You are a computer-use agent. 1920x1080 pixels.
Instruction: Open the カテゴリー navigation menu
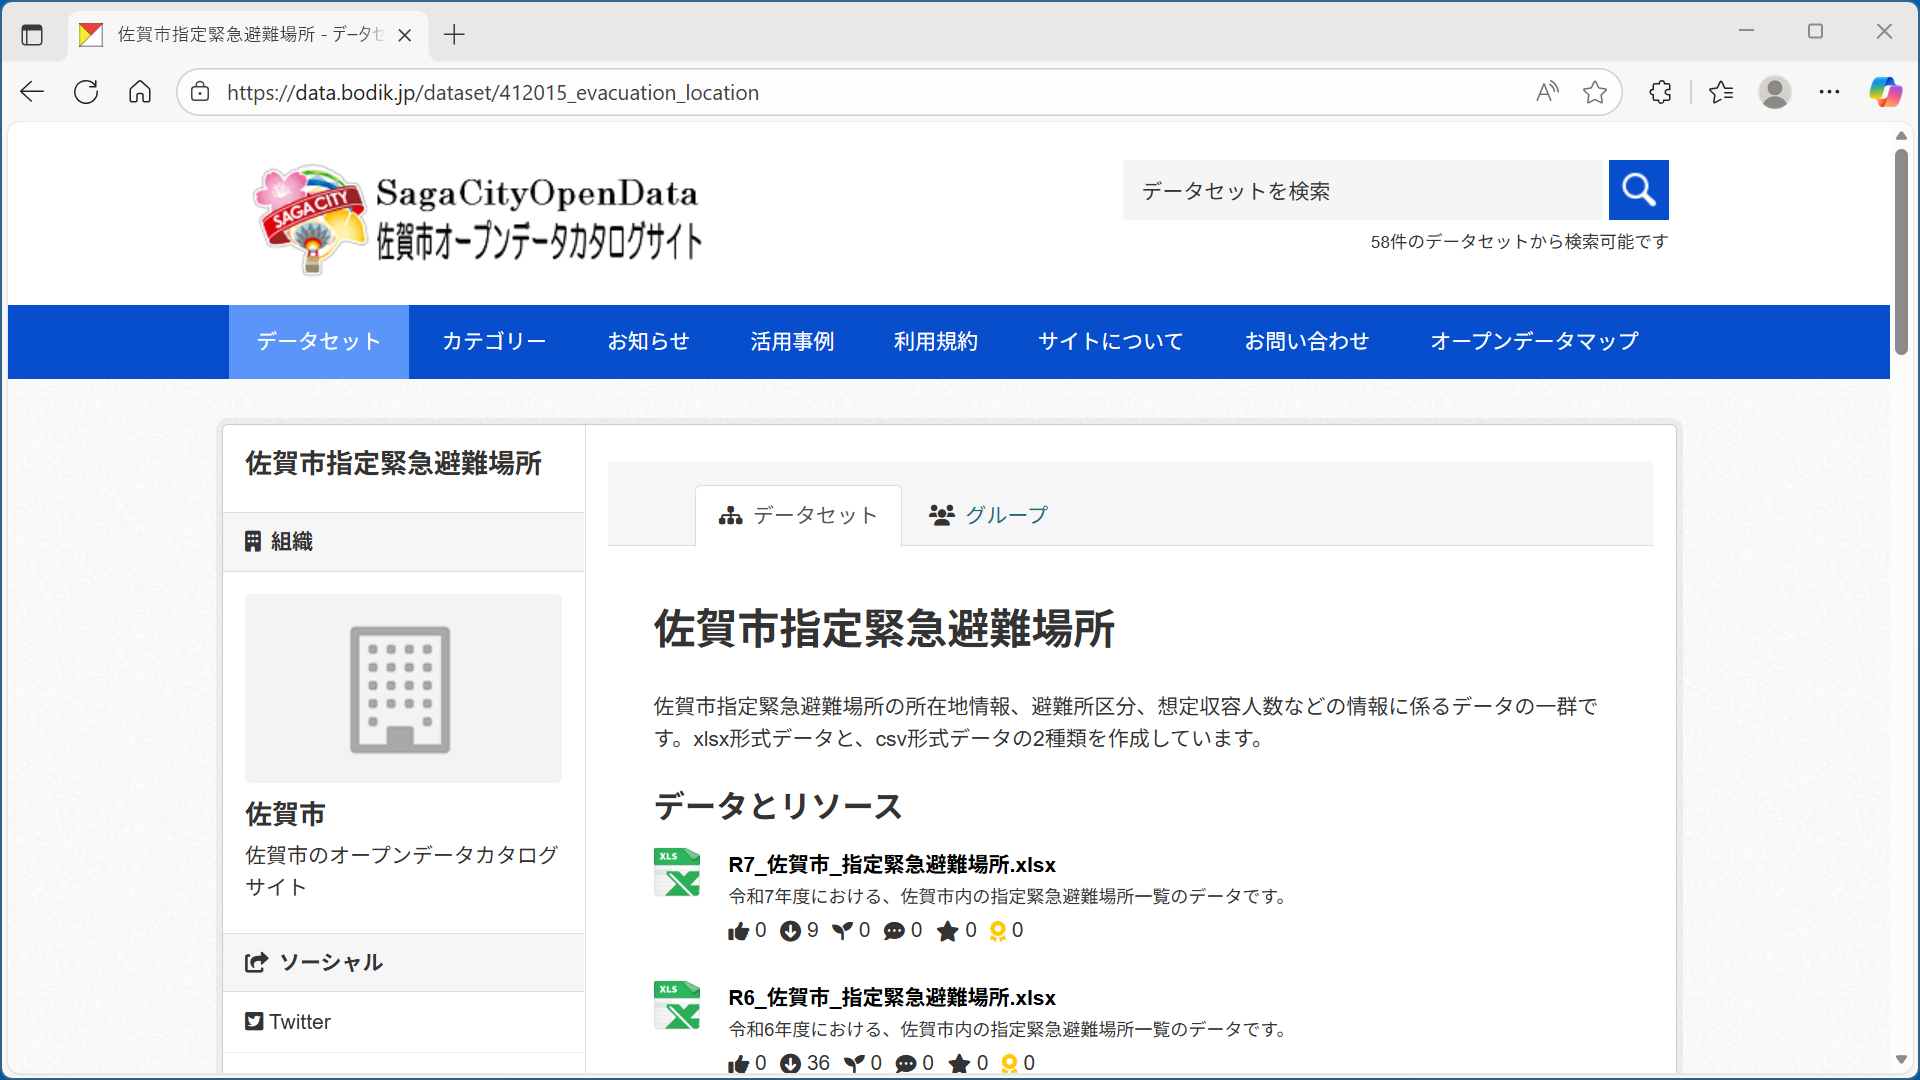coord(494,342)
